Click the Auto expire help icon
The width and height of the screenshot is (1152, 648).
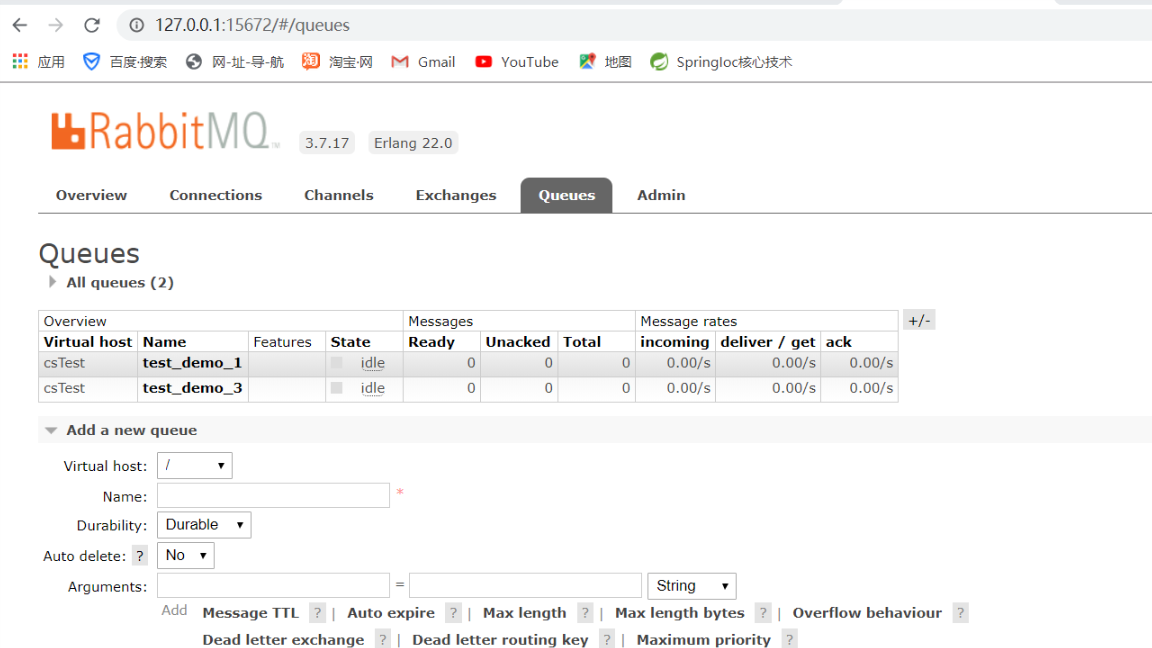pos(453,613)
